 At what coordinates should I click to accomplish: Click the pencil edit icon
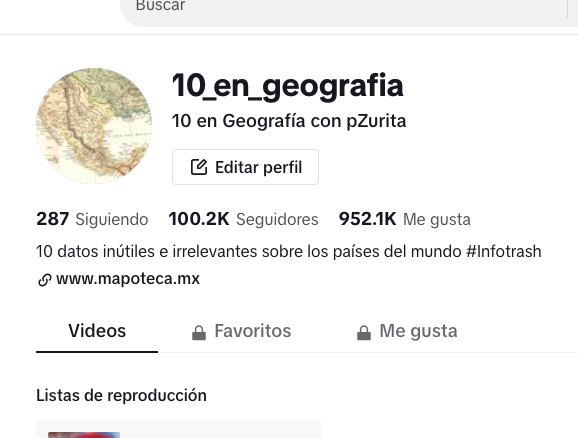pyautogui.click(x=199, y=167)
